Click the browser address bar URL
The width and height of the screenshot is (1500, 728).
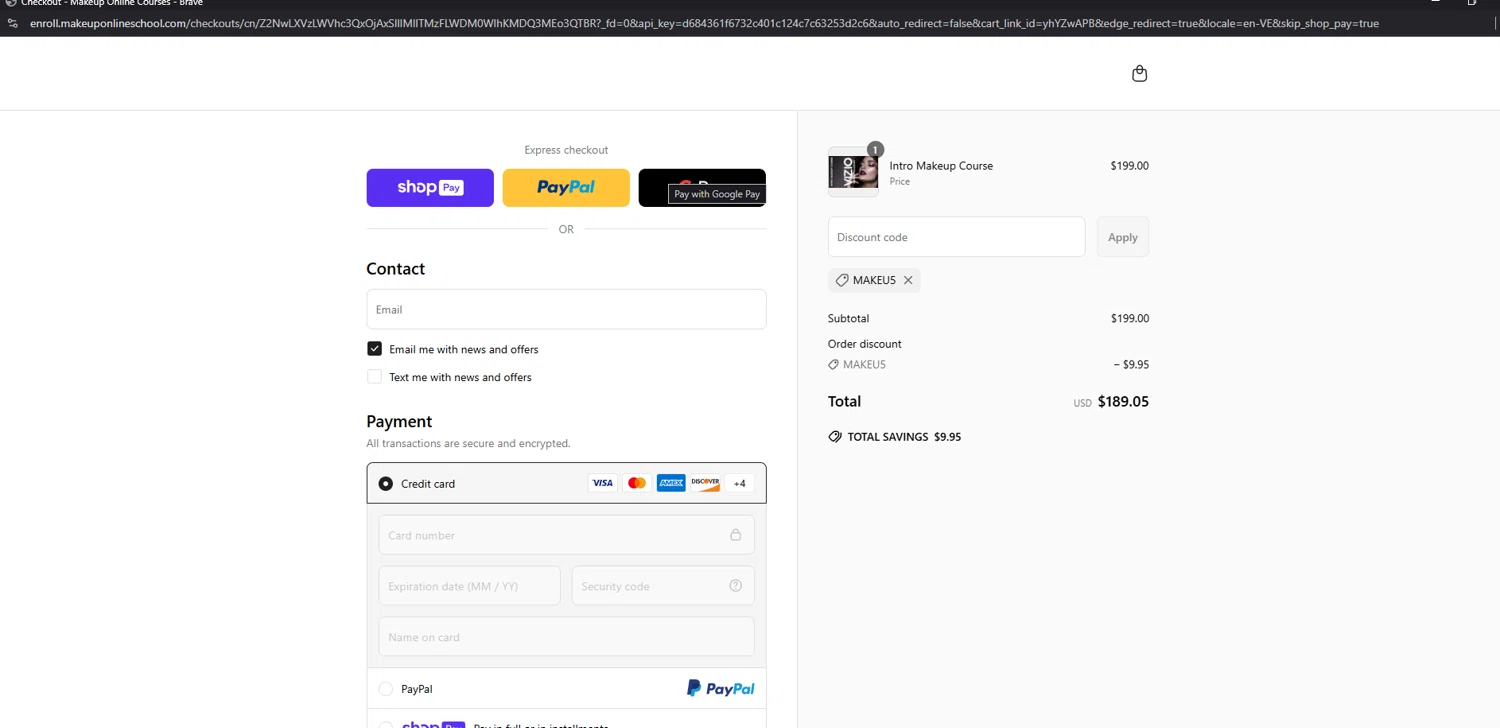704,23
